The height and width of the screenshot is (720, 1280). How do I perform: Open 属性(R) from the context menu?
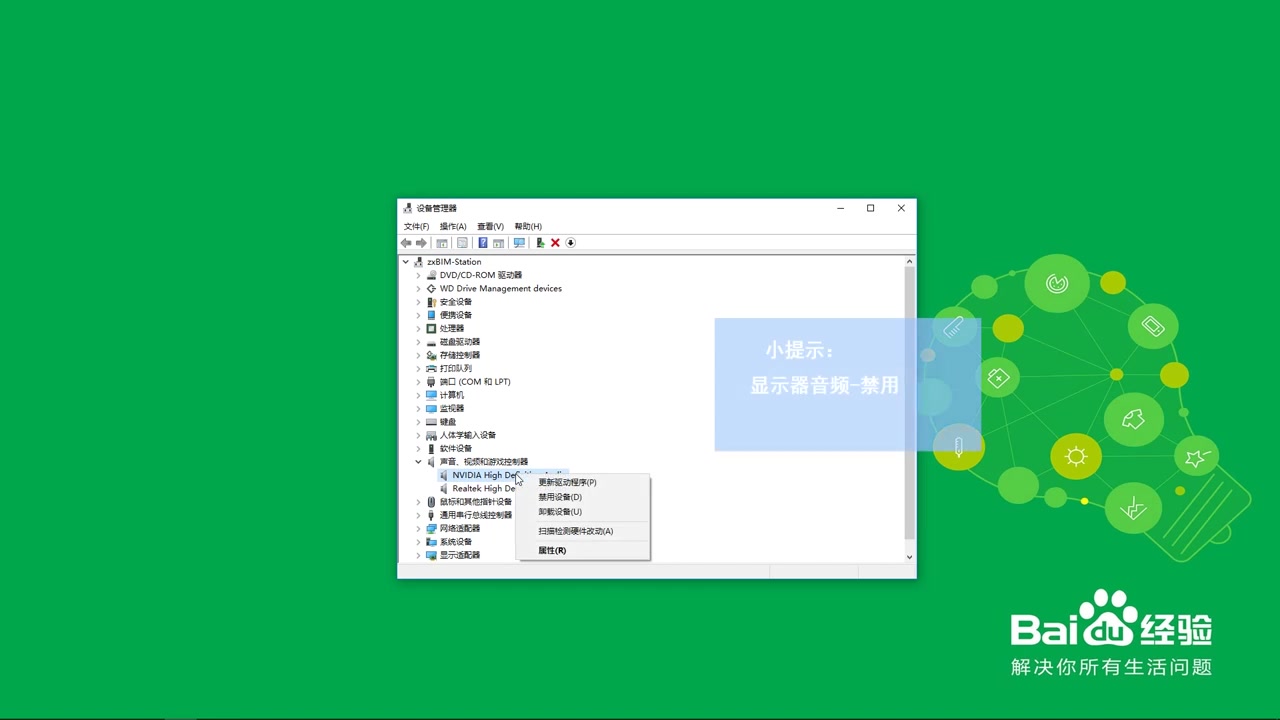click(551, 550)
